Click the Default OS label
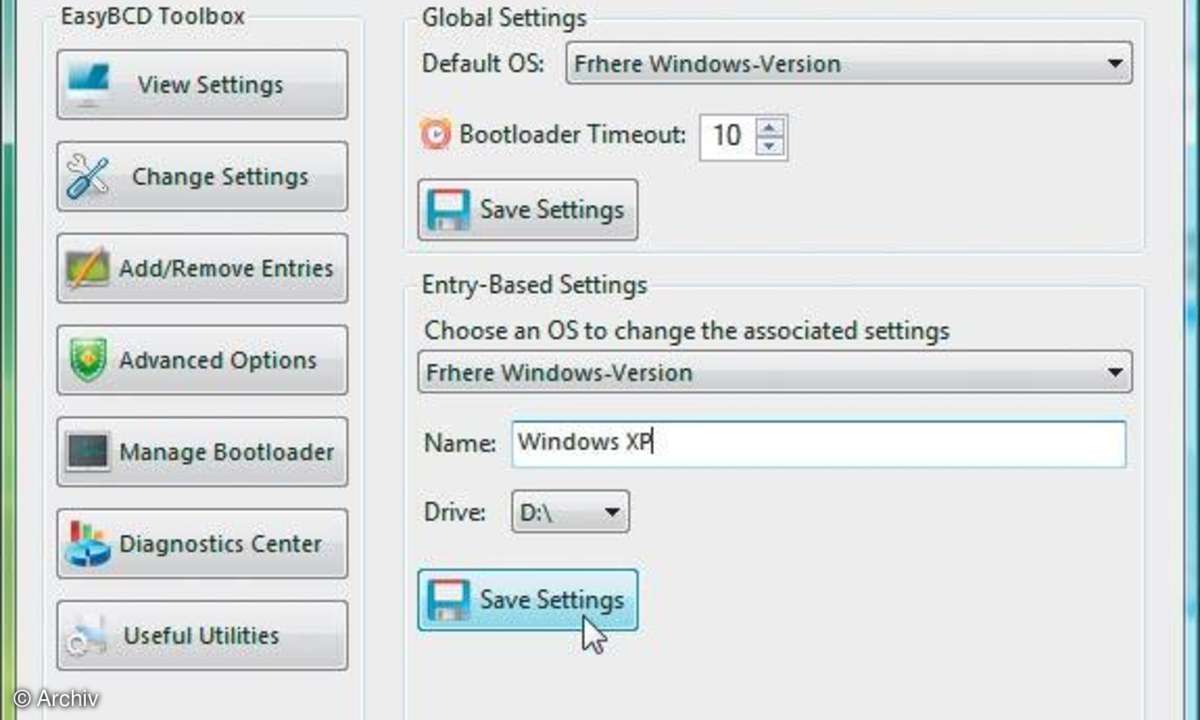 pos(484,63)
